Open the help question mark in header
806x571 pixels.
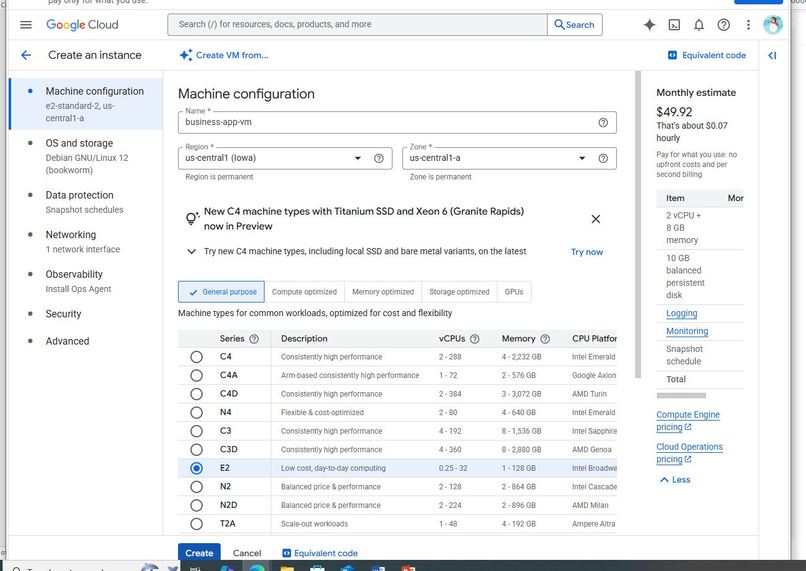pos(723,25)
